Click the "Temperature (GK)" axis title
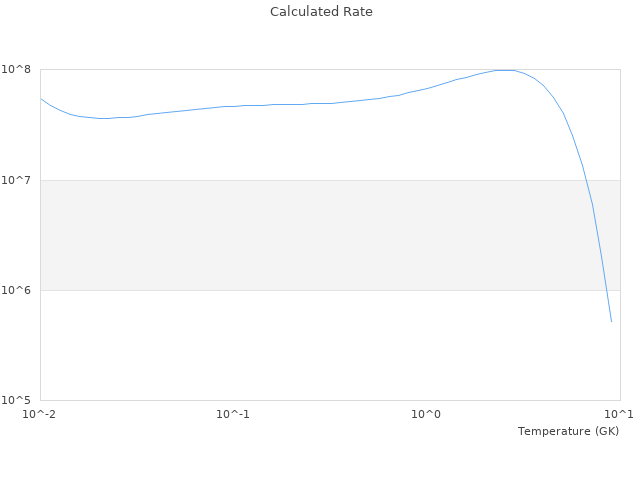 (568, 431)
